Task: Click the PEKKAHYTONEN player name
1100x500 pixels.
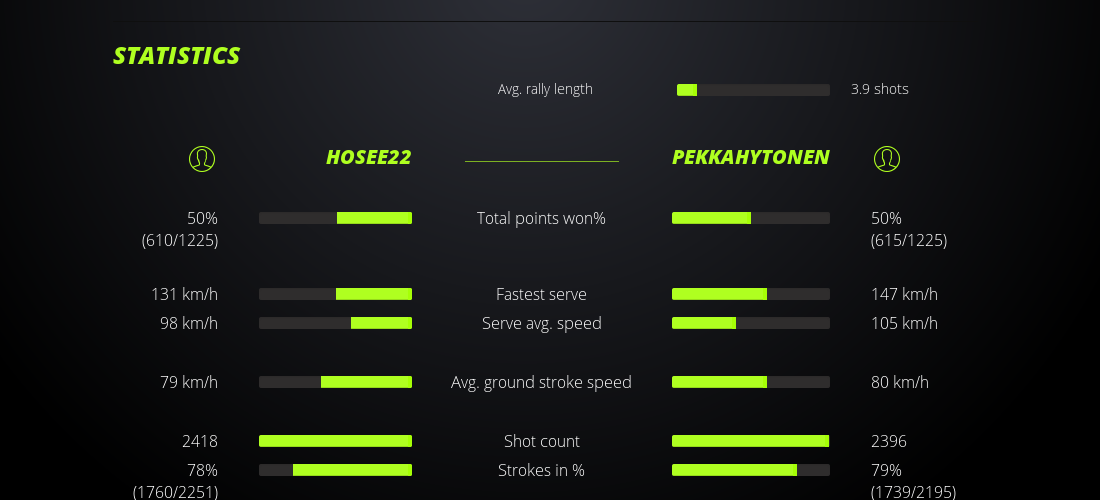Action: [750, 157]
